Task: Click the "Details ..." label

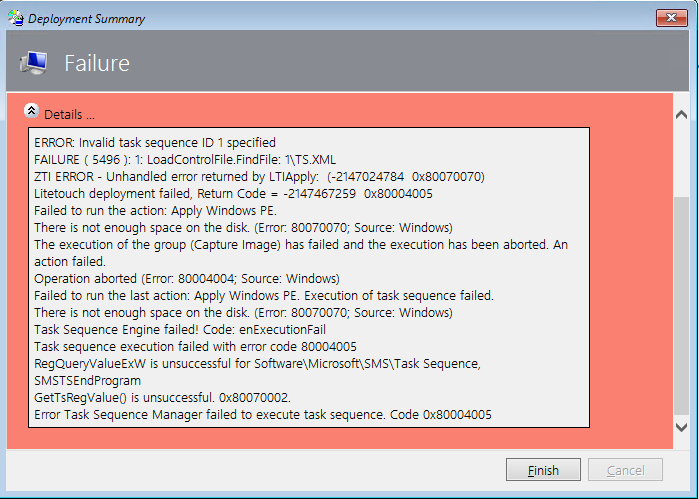Action: point(70,115)
